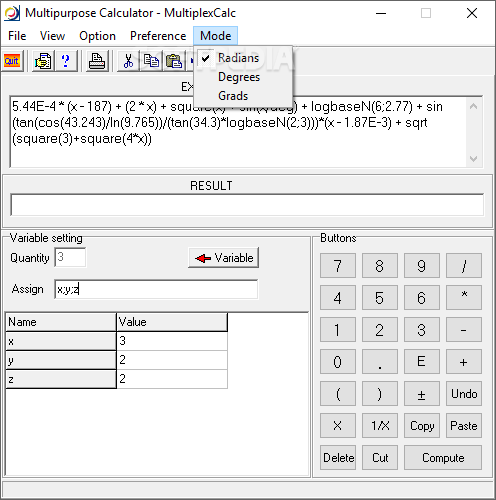Click the open parenthesis button
Image resolution: width=496 pixels, height=500 pixels.
(338, 394)
